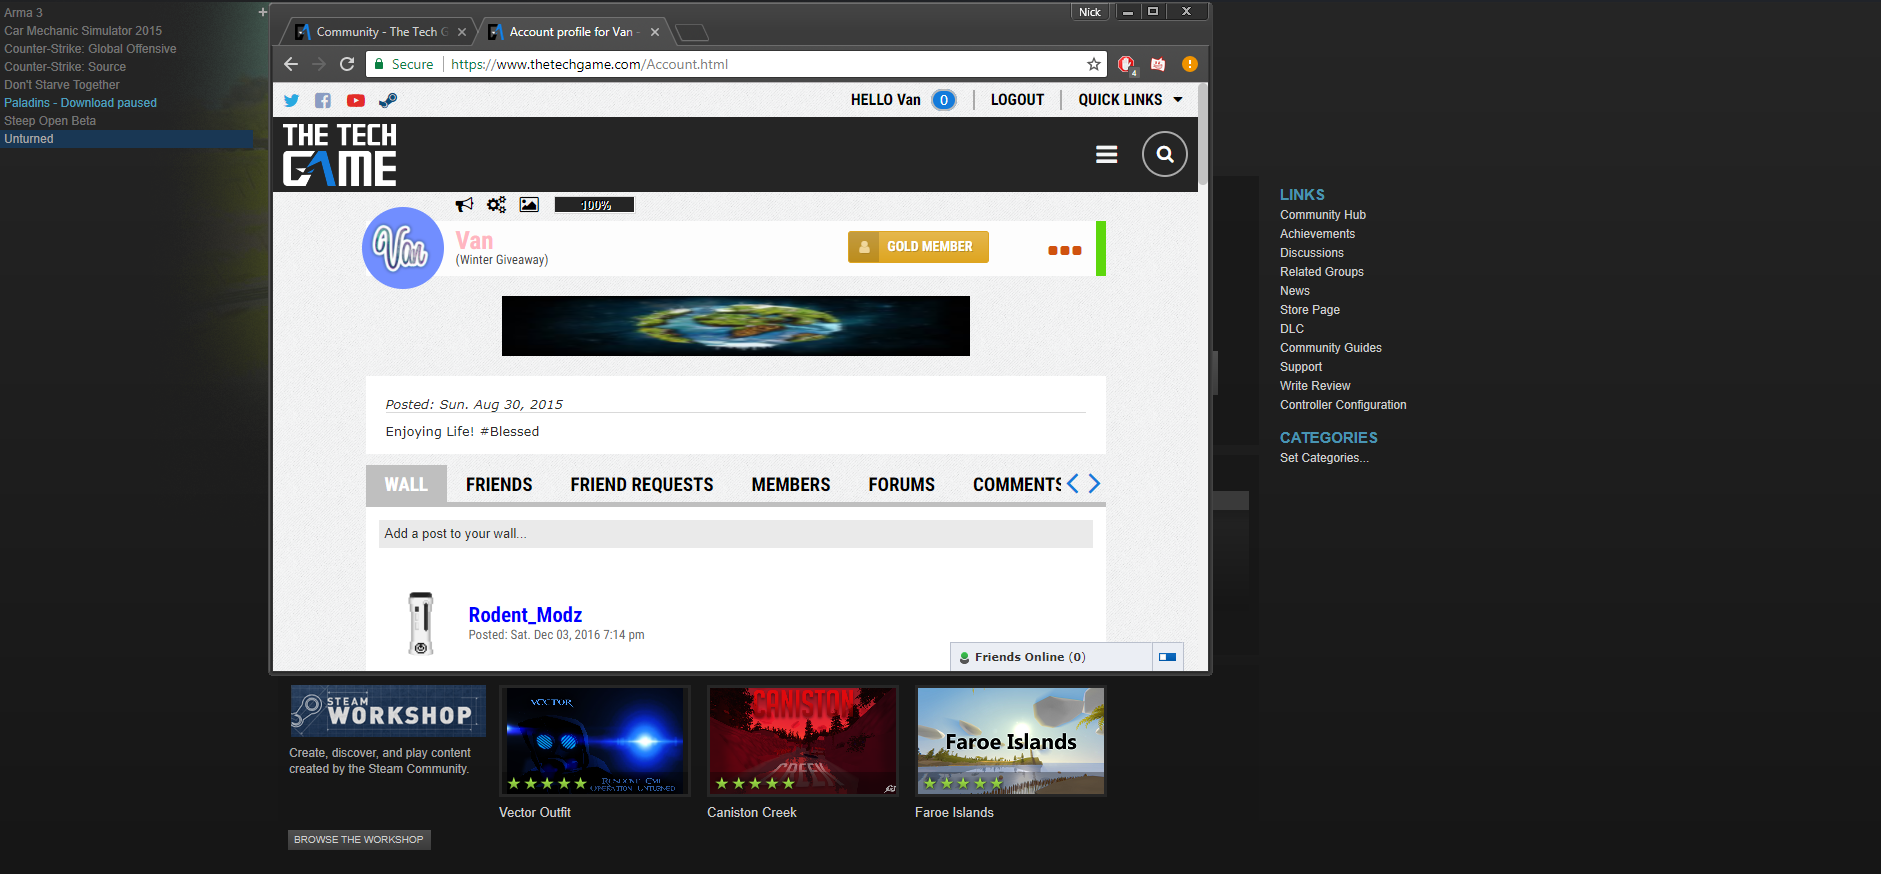The width and height of the screenshot is (1881, 874).
Task: Select the FORUMS tab
Action: tap(902, 485)
